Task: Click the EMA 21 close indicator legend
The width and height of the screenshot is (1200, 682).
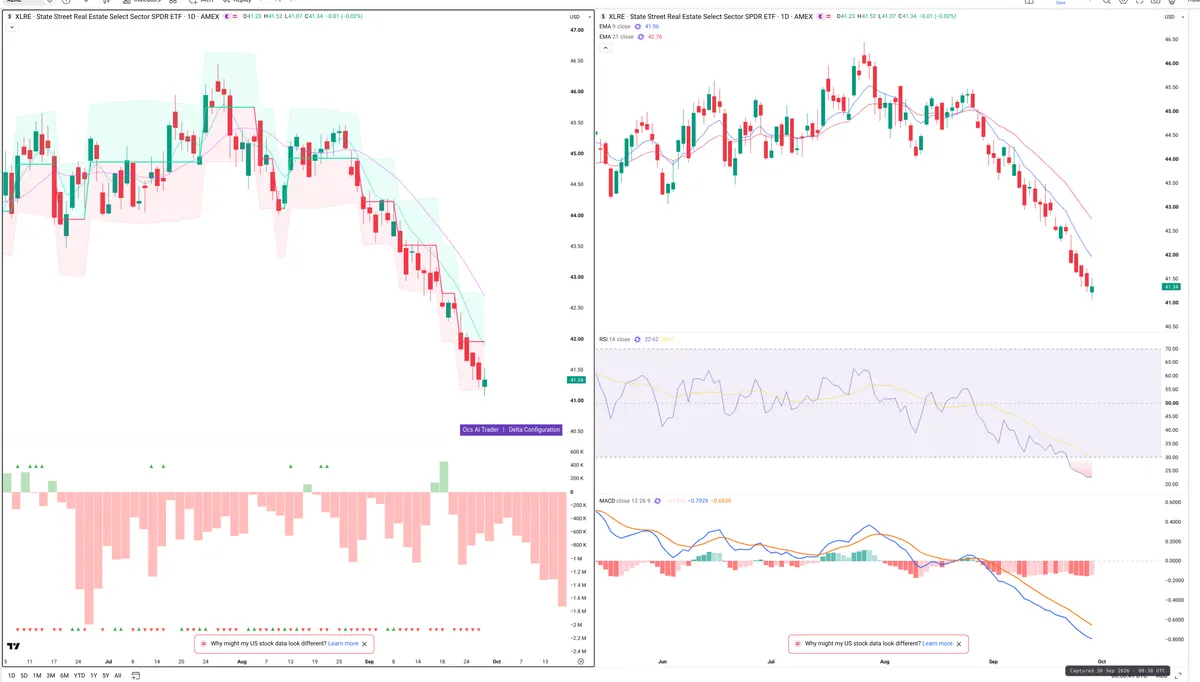Action: [615, 37]
